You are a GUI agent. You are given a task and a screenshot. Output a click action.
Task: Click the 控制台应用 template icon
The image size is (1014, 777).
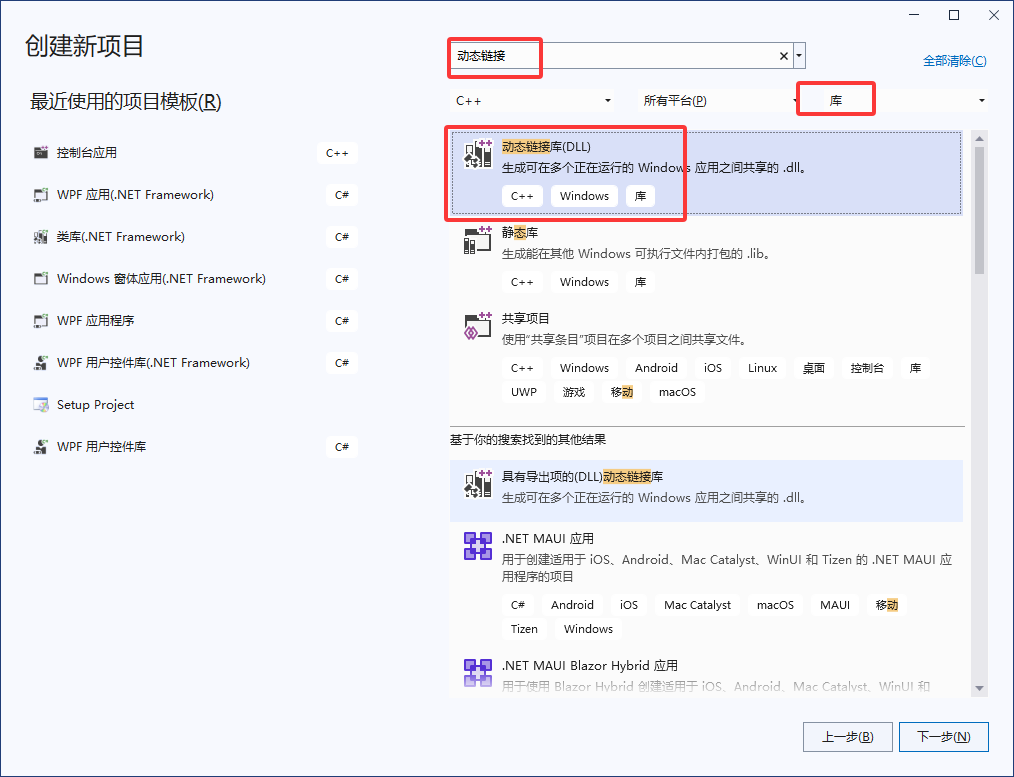coord(41,153)
